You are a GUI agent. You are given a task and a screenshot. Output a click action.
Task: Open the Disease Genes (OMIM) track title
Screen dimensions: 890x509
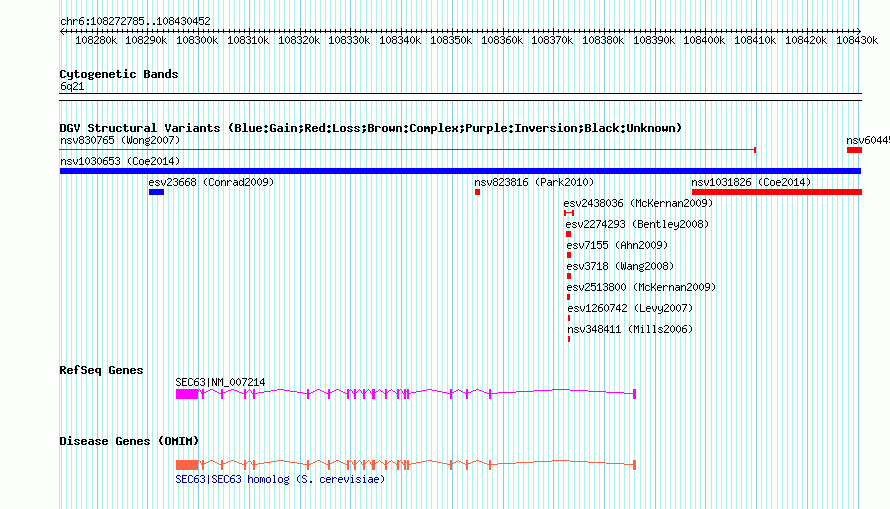click(x=129, y=441)
